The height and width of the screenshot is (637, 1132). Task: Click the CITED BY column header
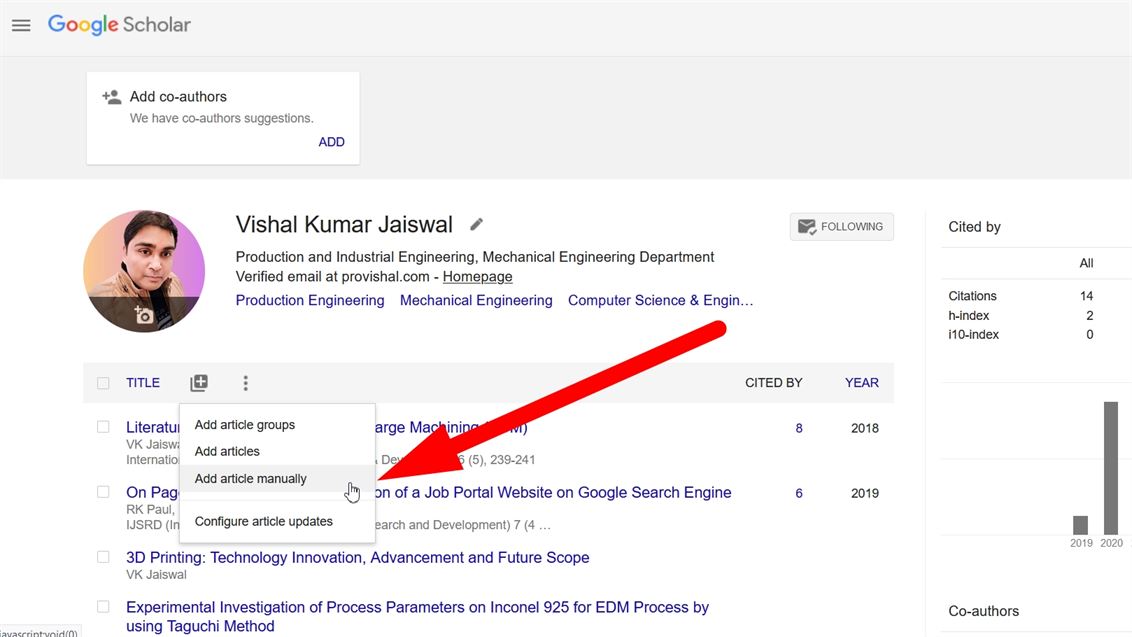(773, 383)
